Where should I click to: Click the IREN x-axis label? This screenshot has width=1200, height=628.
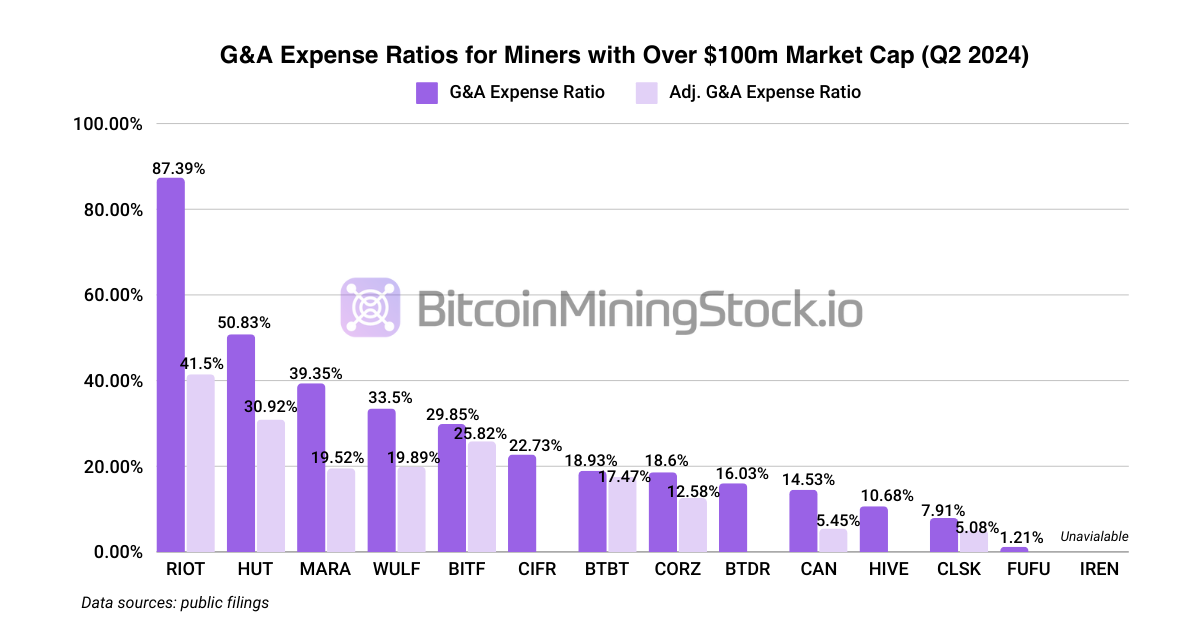pyautogui.click(x=1099, y=570)
